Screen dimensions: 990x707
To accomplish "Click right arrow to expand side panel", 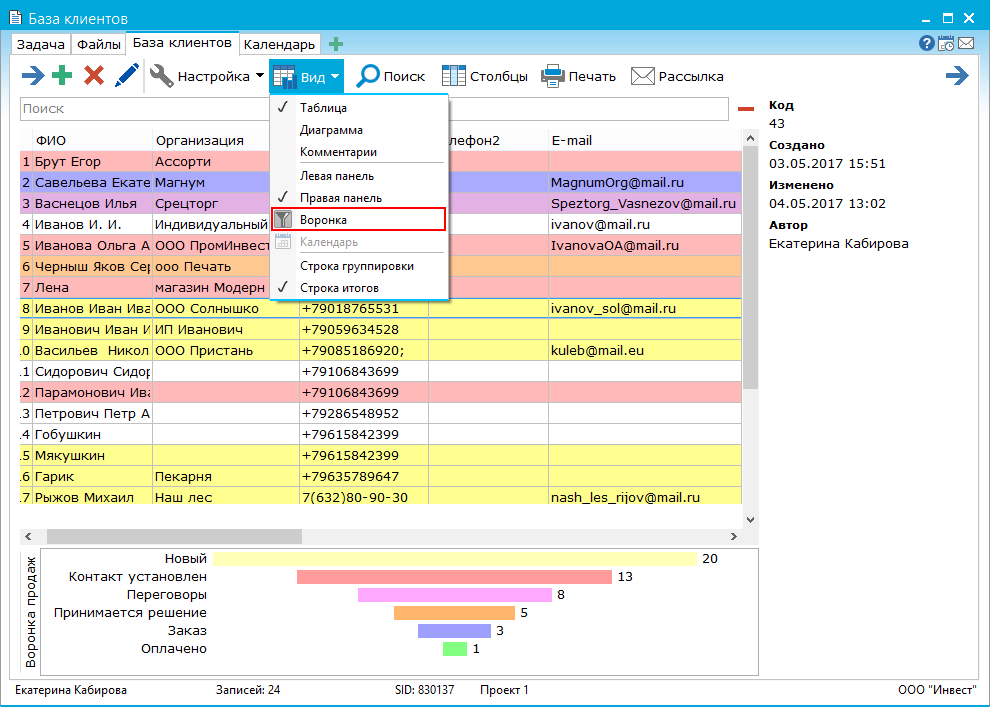I will (x=957, y=76).
